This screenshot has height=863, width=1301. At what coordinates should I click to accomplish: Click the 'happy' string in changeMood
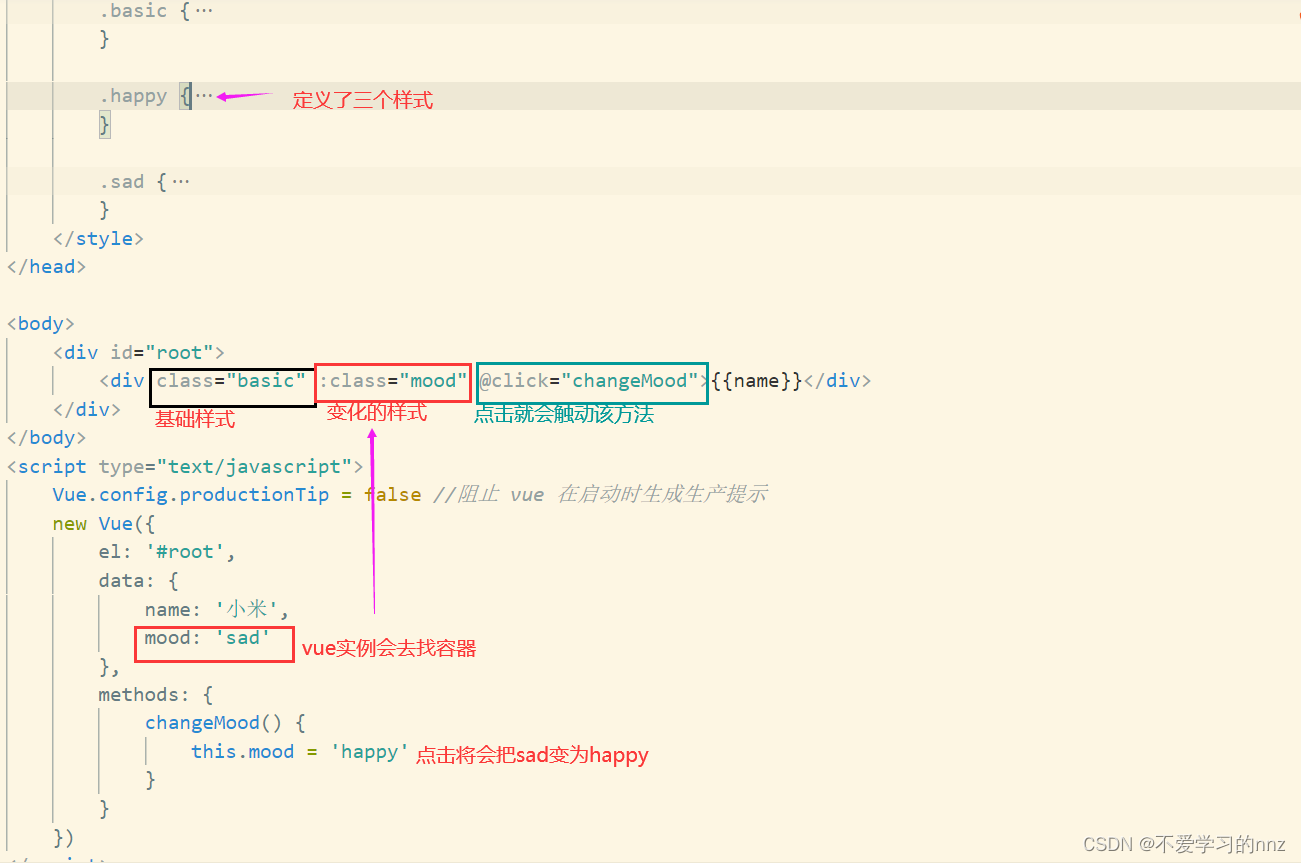[370, 751]
